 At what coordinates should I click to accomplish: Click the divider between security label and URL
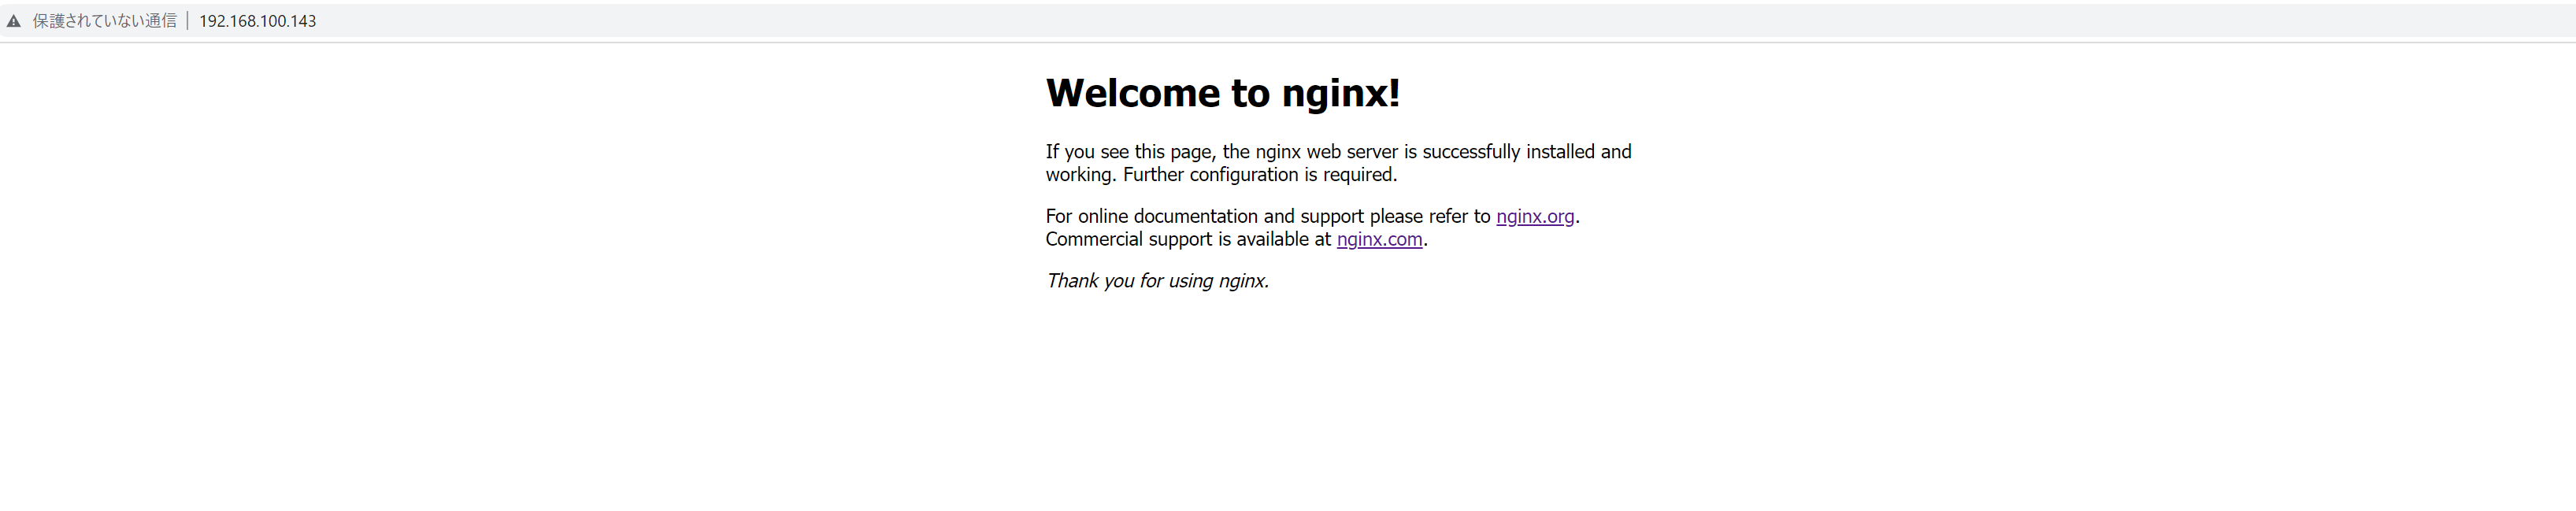click(x=187, y=21)
